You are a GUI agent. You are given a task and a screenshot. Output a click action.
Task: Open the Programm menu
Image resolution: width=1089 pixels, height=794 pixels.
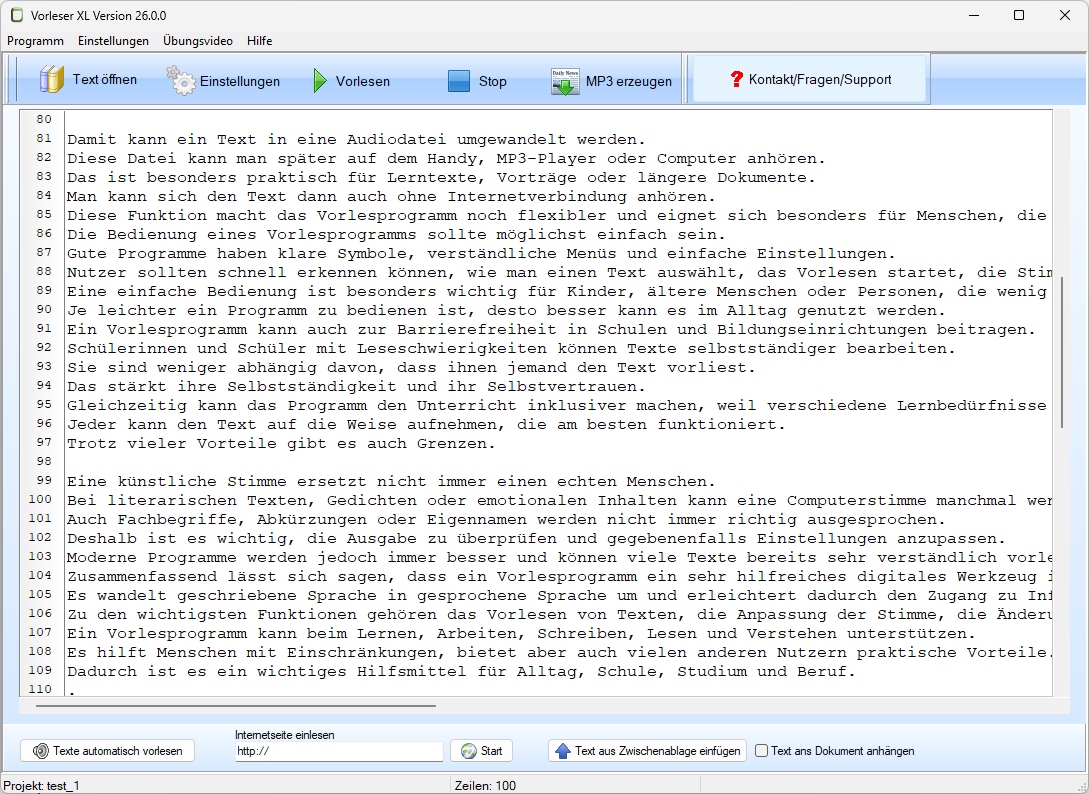[35, 41]
